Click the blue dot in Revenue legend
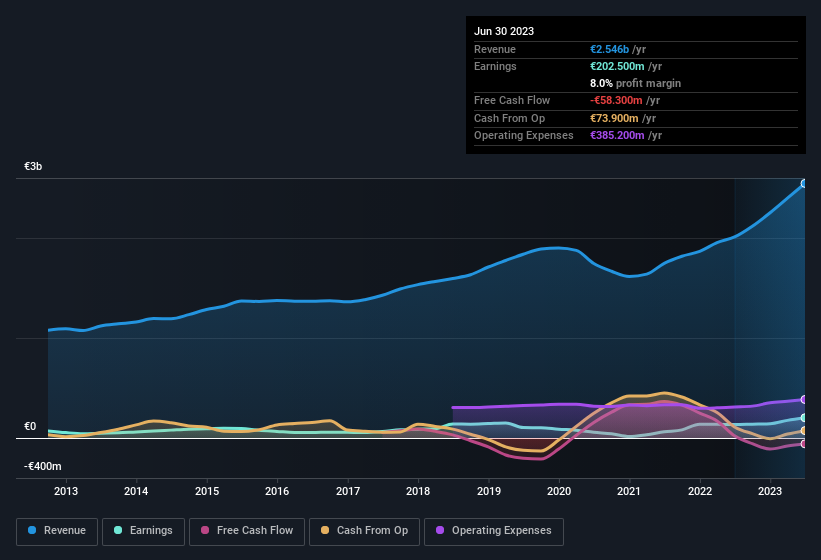This screenshot has width=821, height=560. point(33,531)
